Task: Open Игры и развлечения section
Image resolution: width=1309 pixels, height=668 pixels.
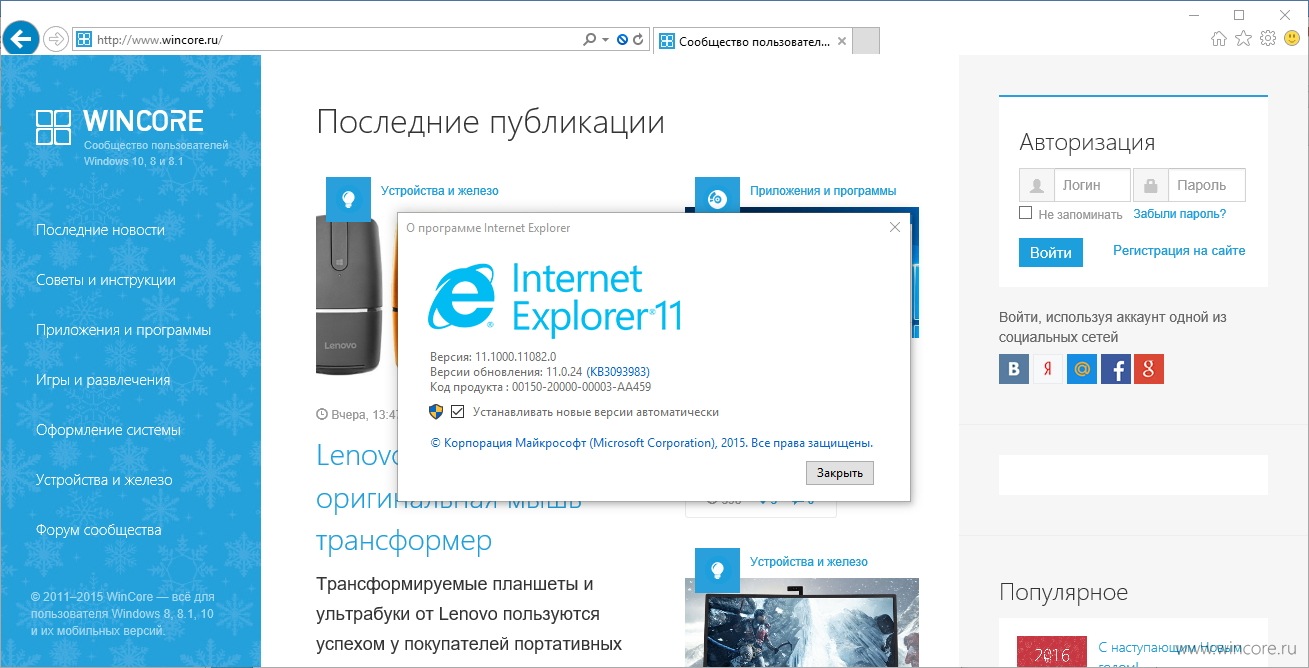Action: click(x=103, y=380)
